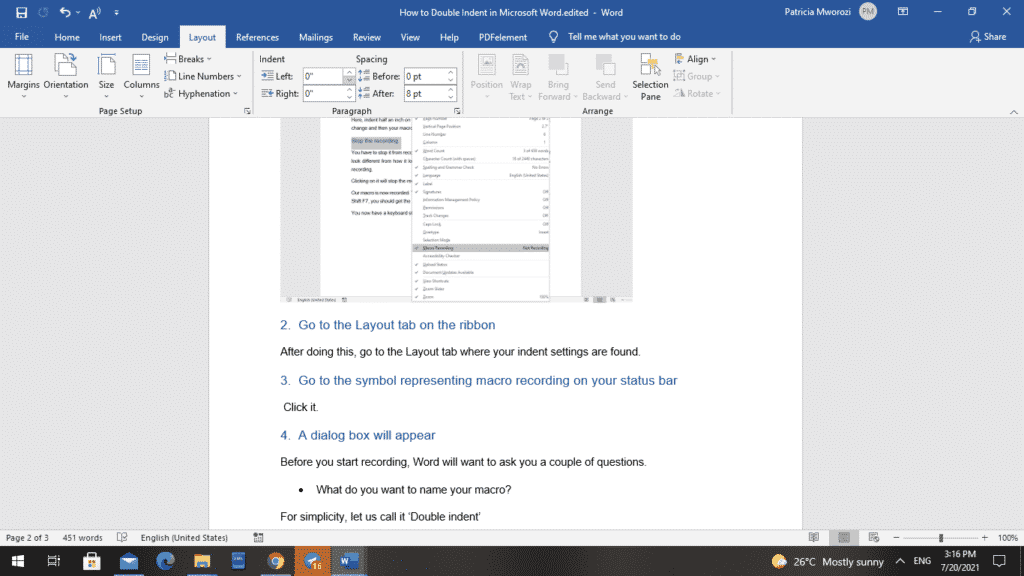1024x576 pixels.
Task: Switch to Print Layout view
Action: click(x=844, y=537)
